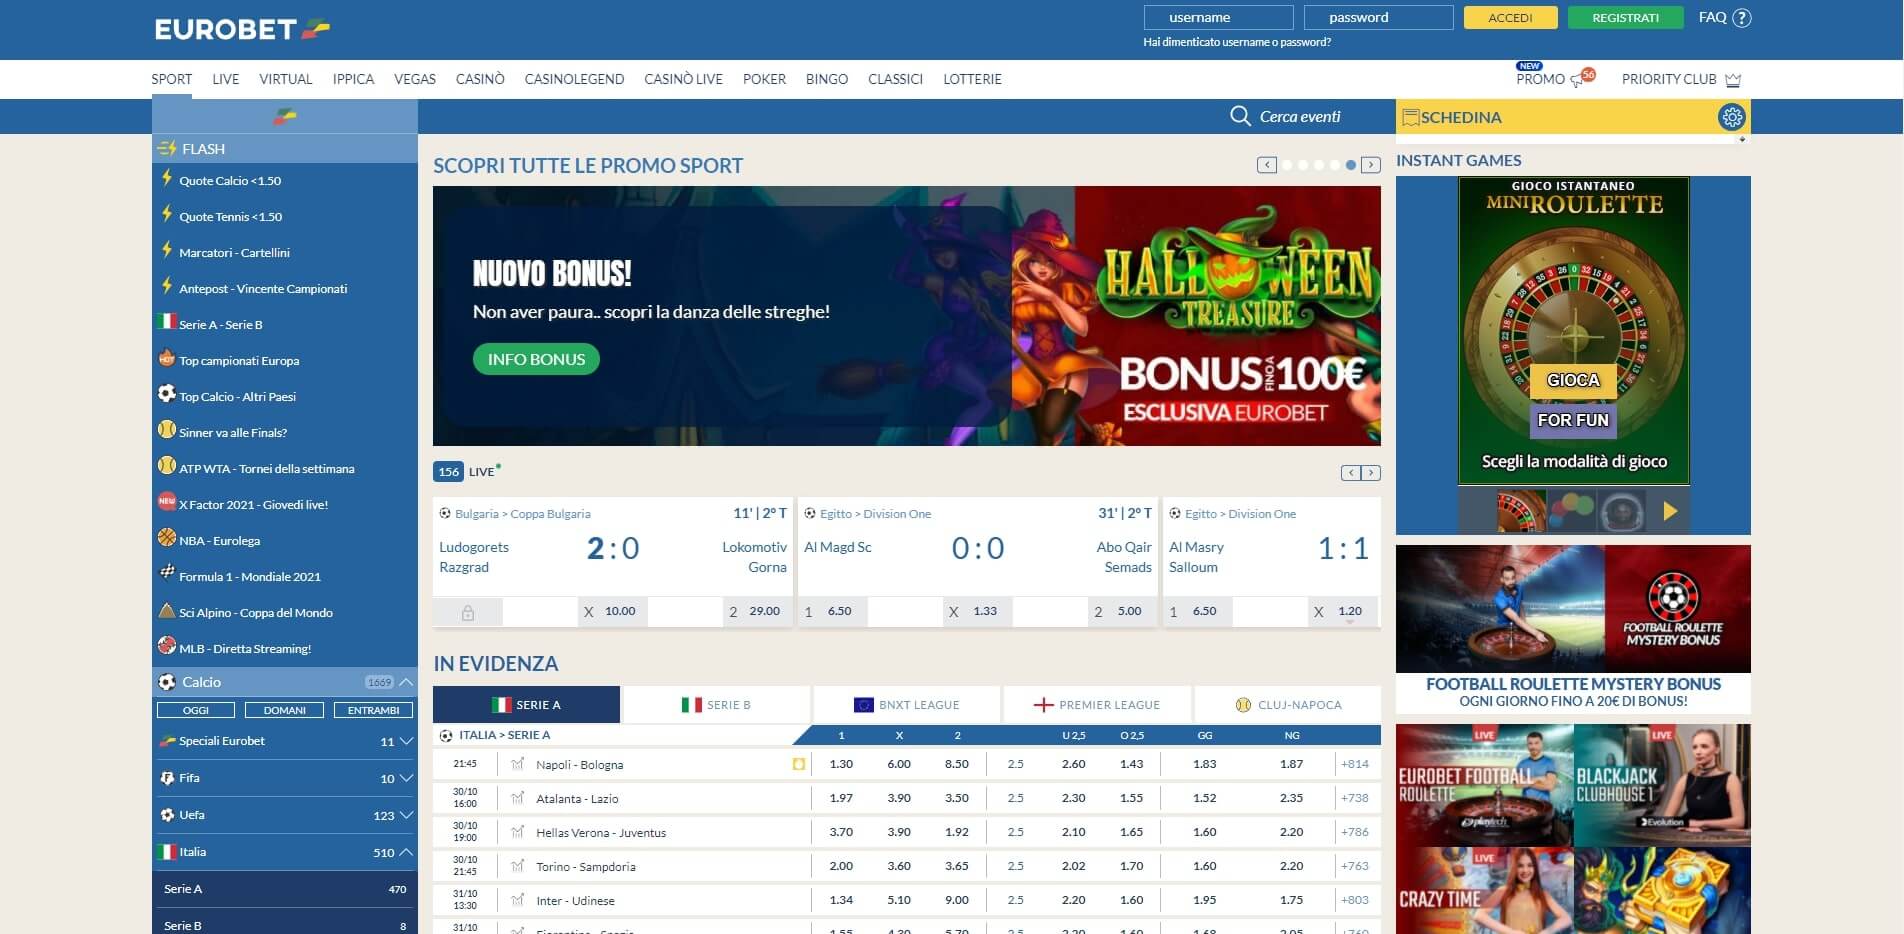Open the Hai dimenticato username o password link
This screenshot has height=934, width=1904.
pyautogui.click(x=1236, y=42)
